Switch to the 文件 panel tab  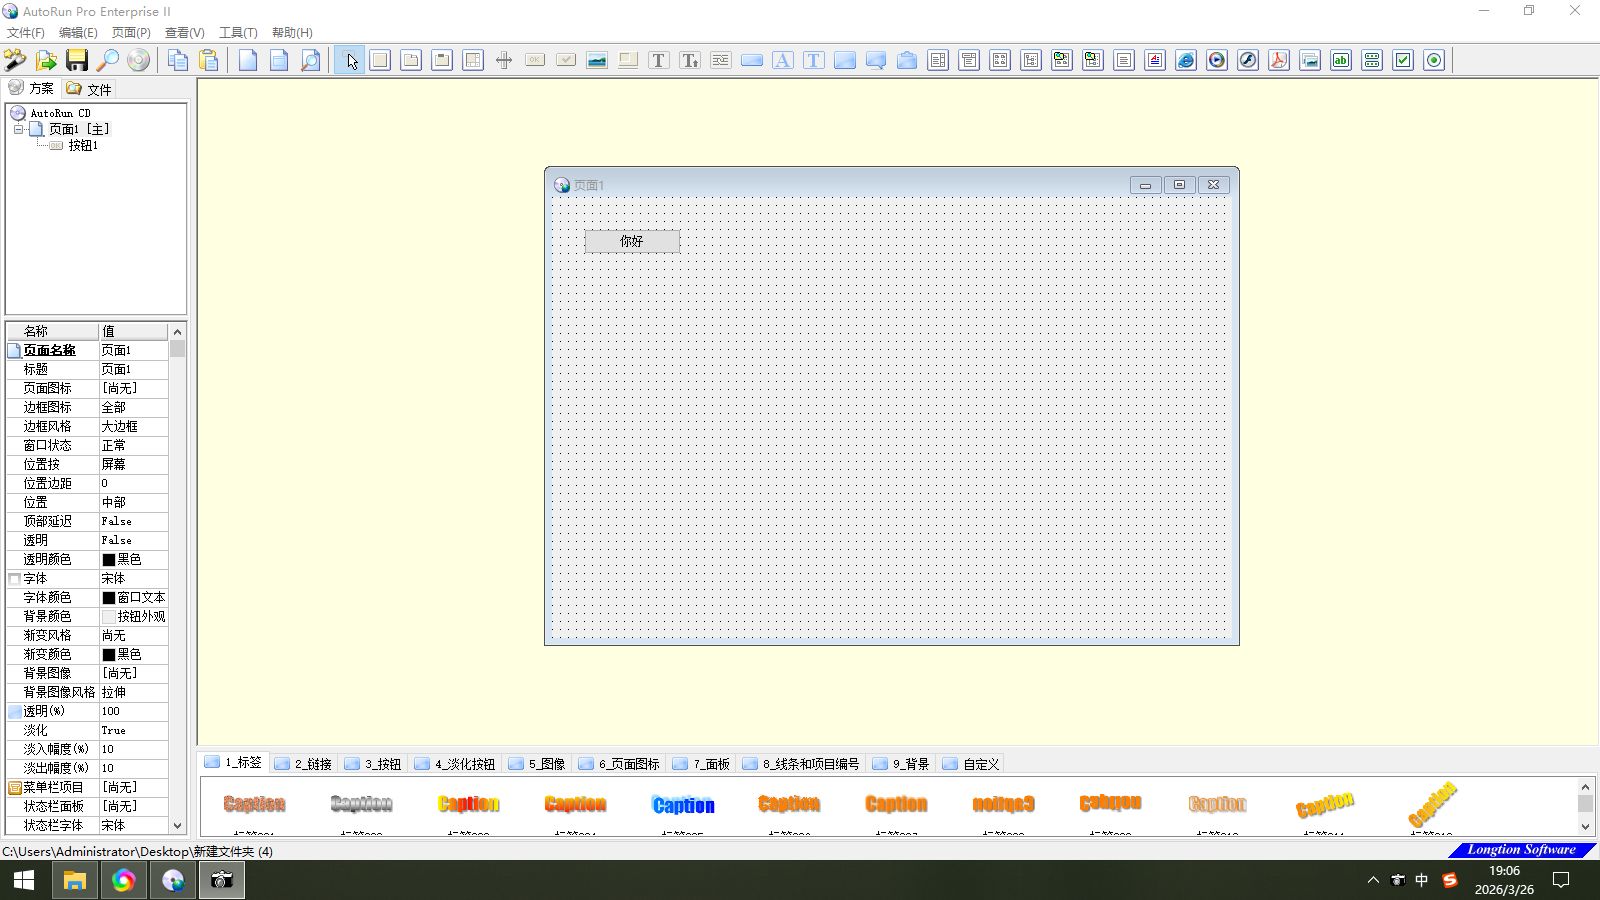pos(90,89)
